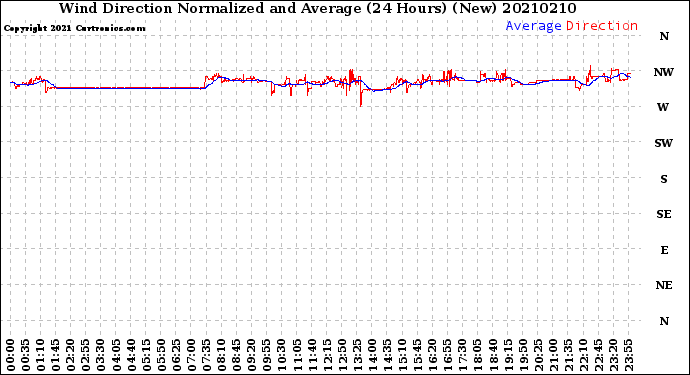The width and height of the screenshot is (690, 375).
Task: Click the 'NE' axis label
Action: pyautogui.click(x=664, y=286)
